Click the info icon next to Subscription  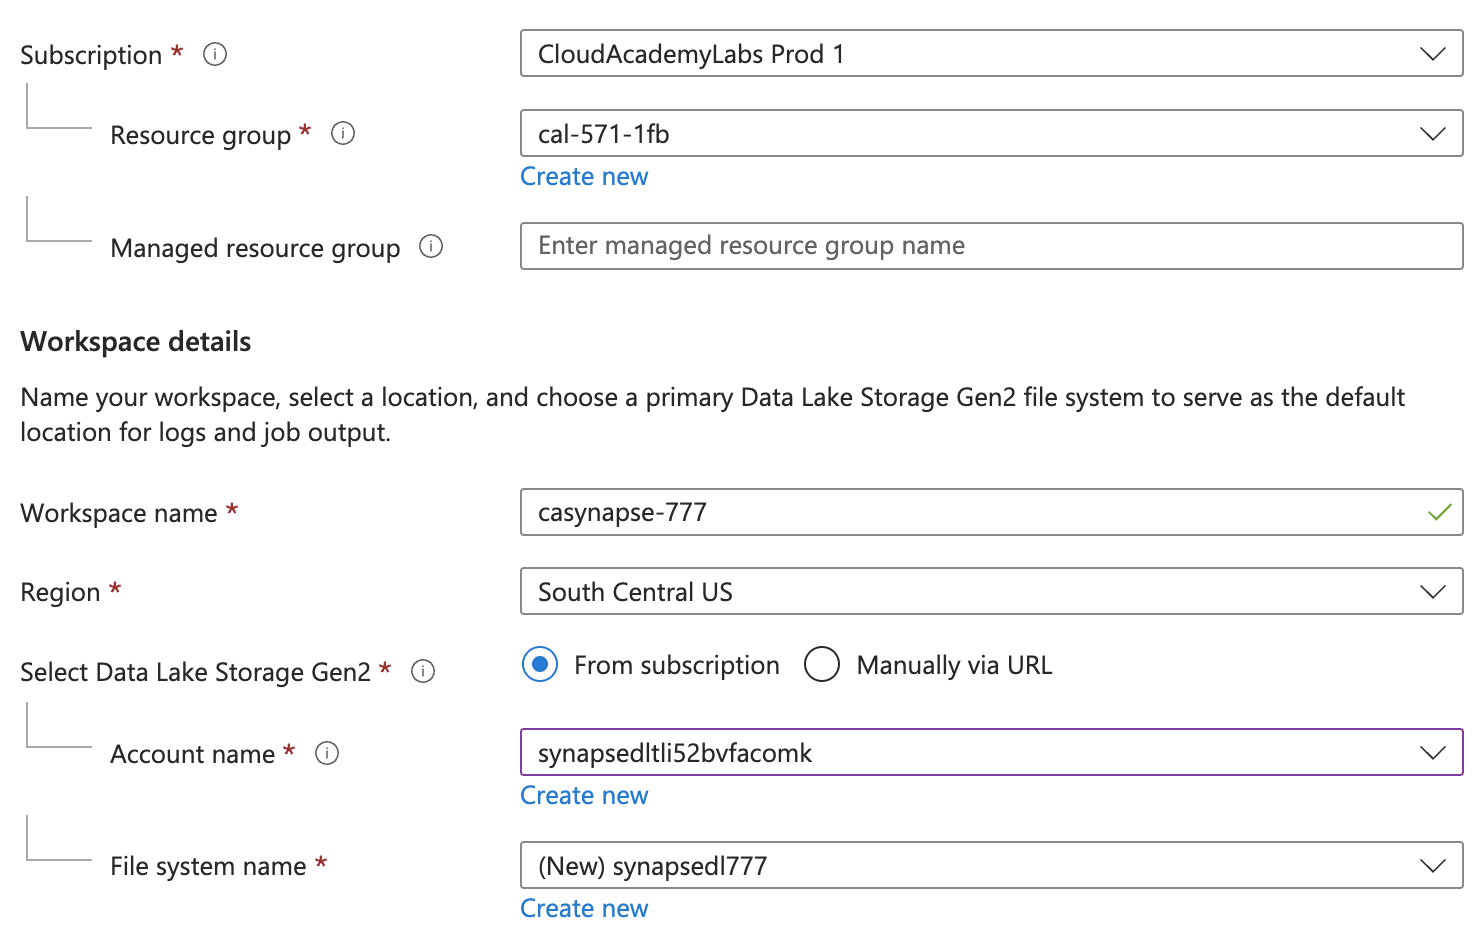point(215,54)
